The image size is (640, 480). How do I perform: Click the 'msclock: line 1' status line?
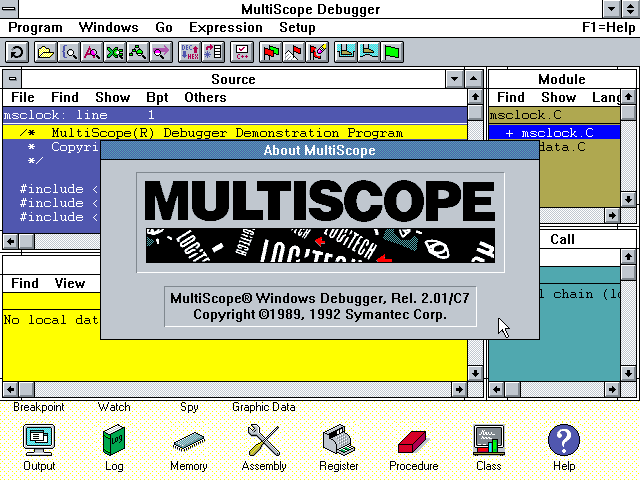(235, 115)
